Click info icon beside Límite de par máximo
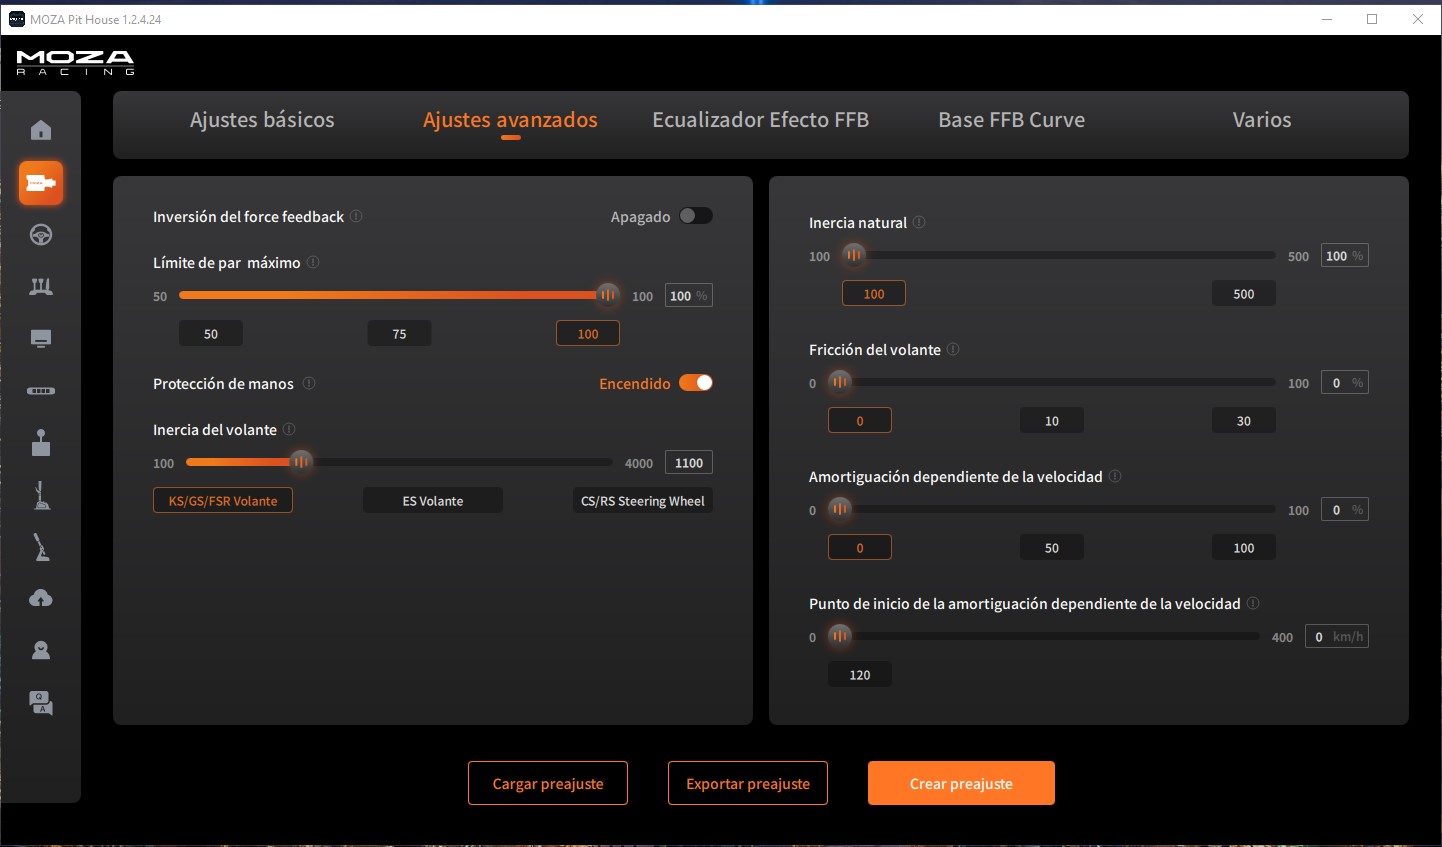1442x847 pixels. (313, 262)
